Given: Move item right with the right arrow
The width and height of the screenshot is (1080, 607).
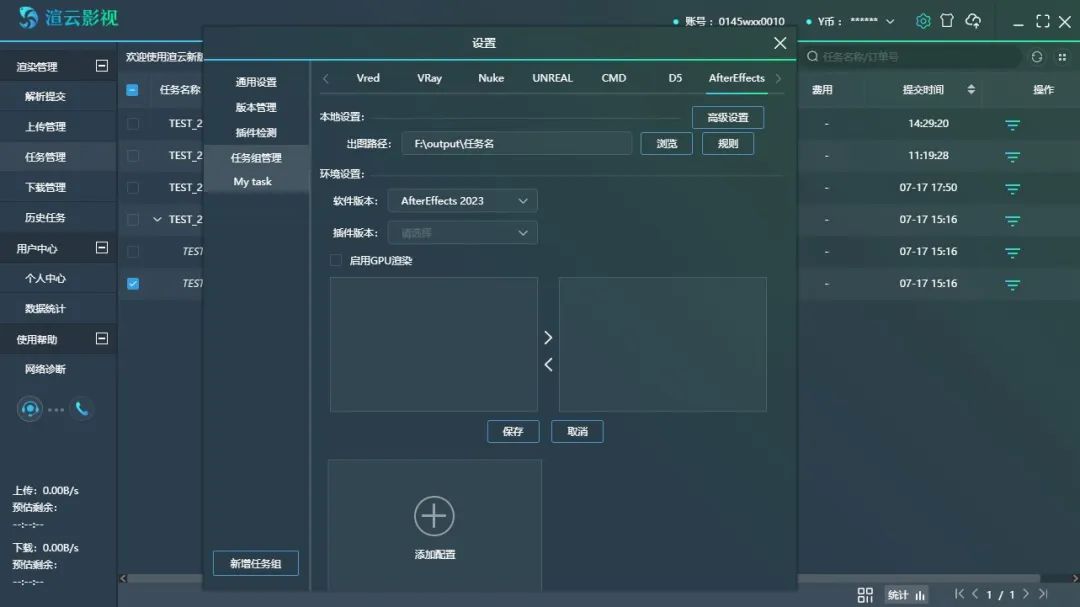Looking at the screenshot, I should pyautogui.click(x=548, y=338).
